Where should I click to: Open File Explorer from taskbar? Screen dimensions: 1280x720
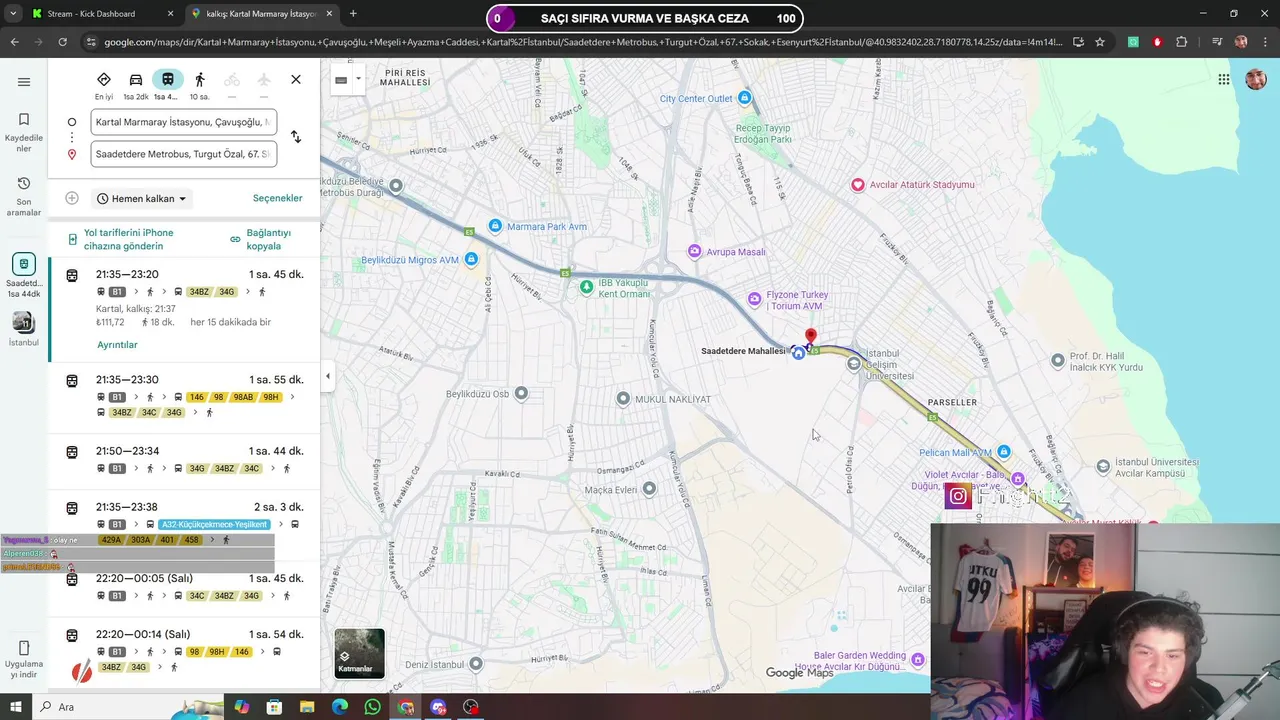point(307,707)
